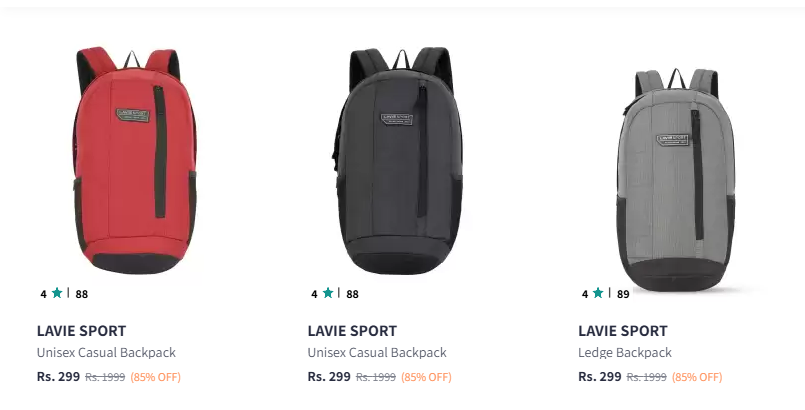Select the 89 ratings count under grey backpack

pyautogui.click(x=623, y=294)
